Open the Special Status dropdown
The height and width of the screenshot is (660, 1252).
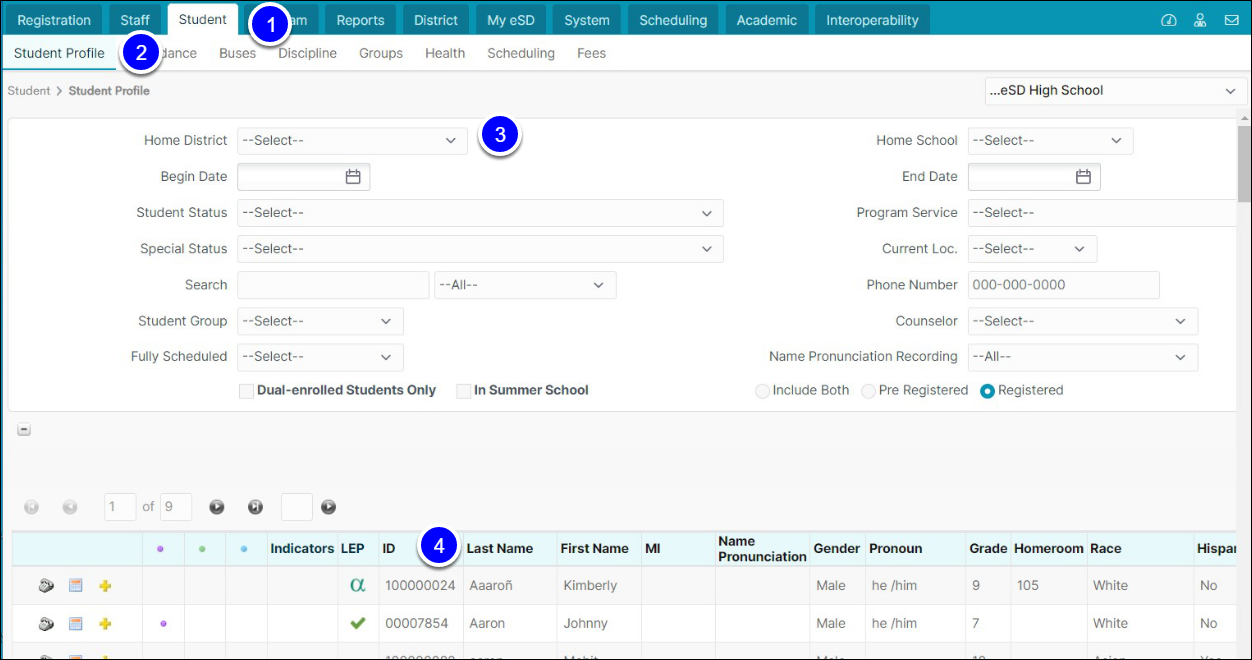point(480,249)
